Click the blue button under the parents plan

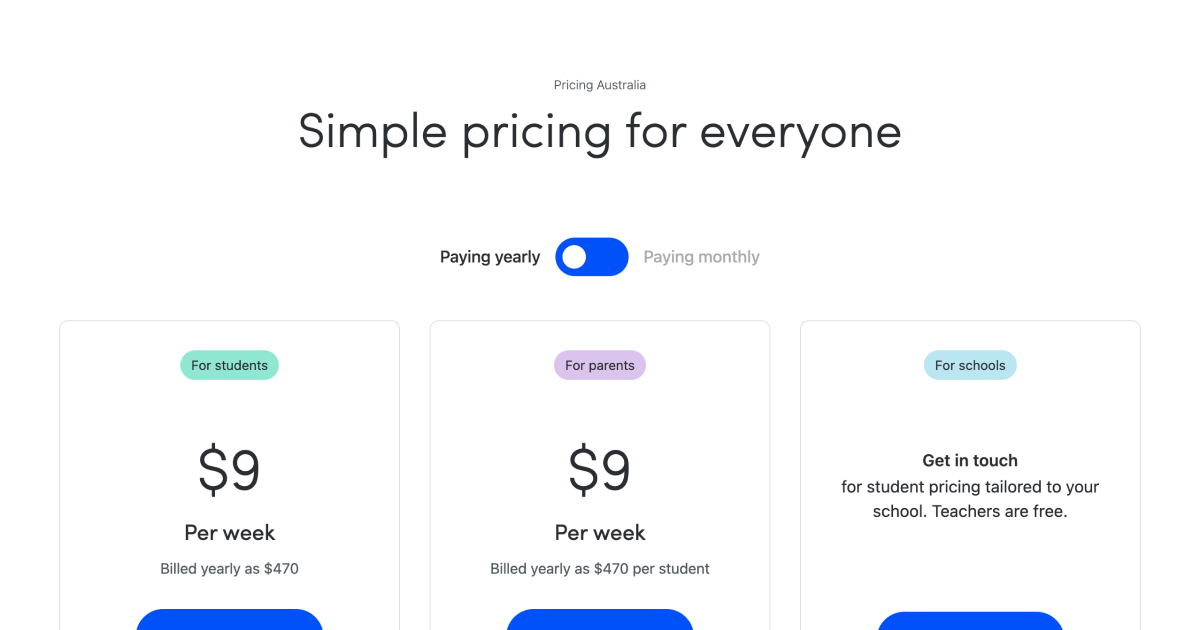pos(600,624)
